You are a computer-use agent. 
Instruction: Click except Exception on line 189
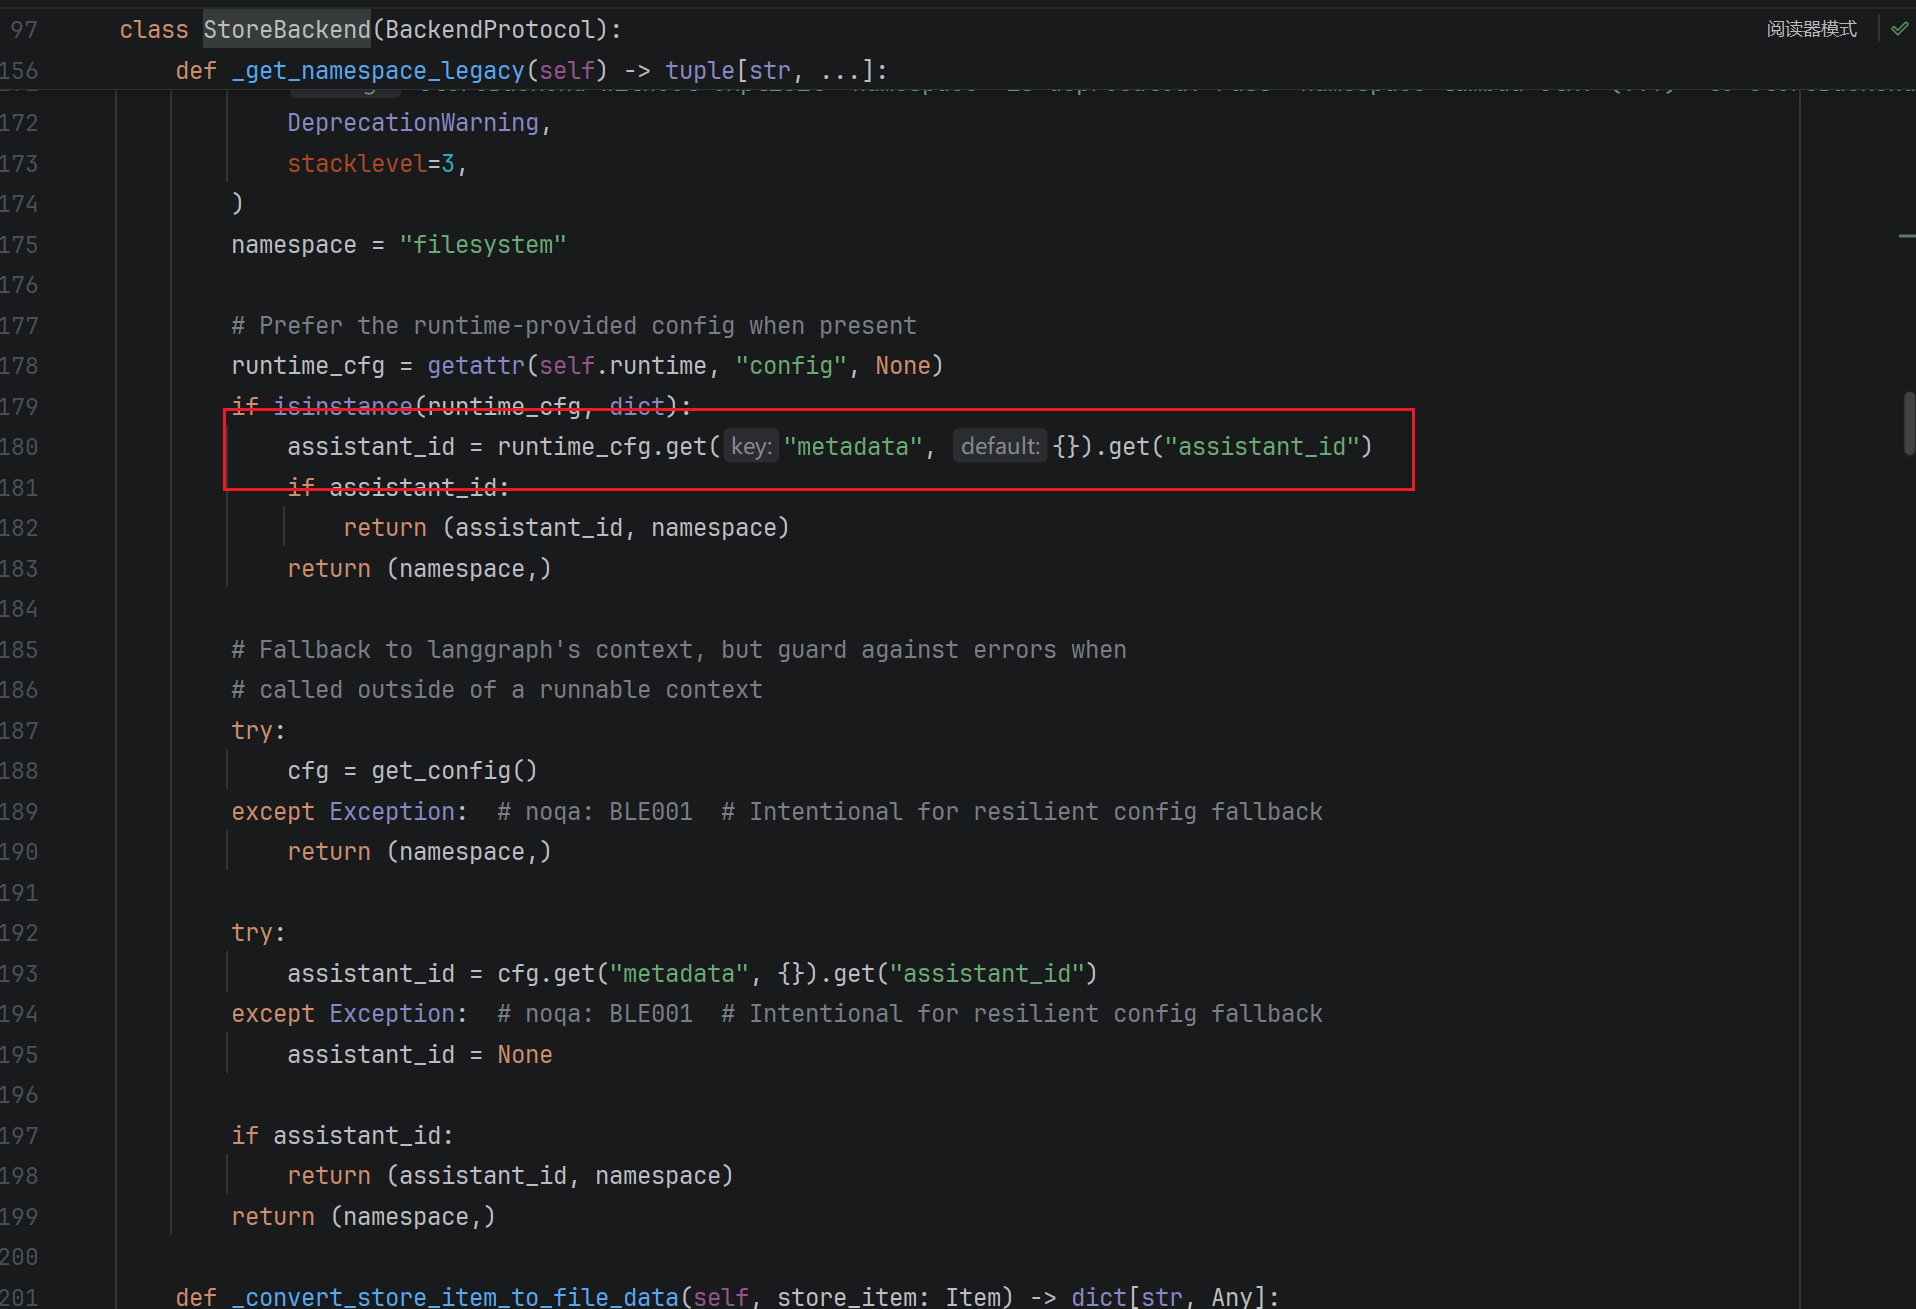343,812
